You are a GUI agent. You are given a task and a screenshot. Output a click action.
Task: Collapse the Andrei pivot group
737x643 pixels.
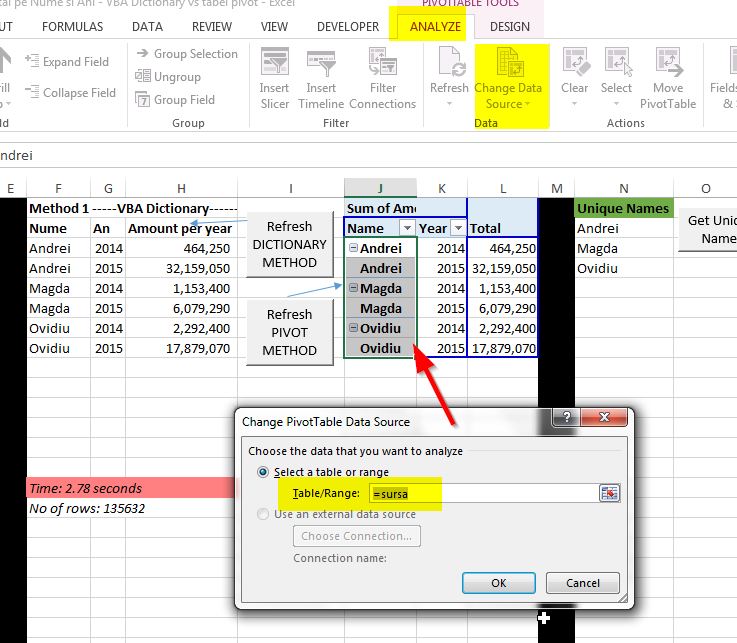pyautogui.click(x=353, y=248)
